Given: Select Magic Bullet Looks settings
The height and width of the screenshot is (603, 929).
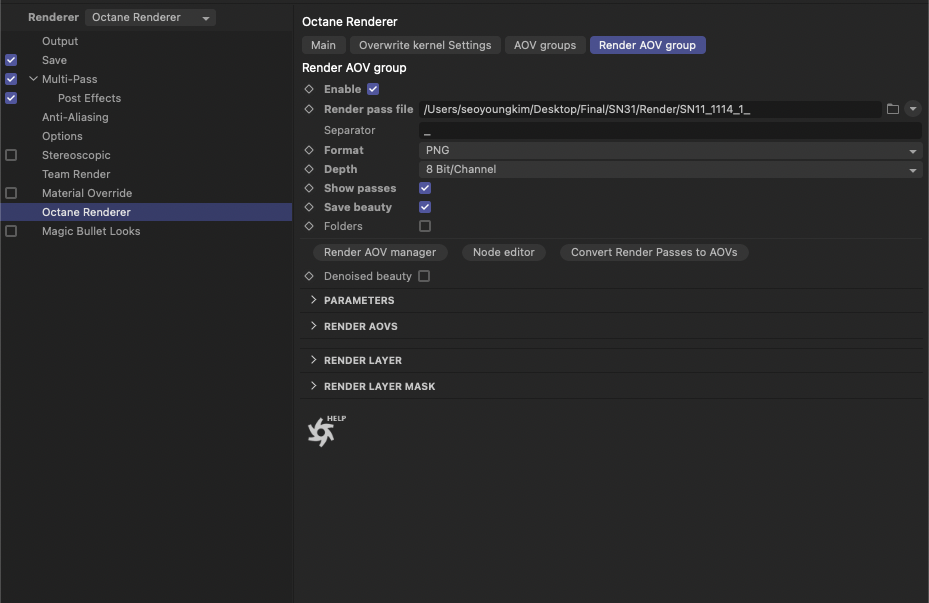Looking at the screenshot, I should 91,231.
